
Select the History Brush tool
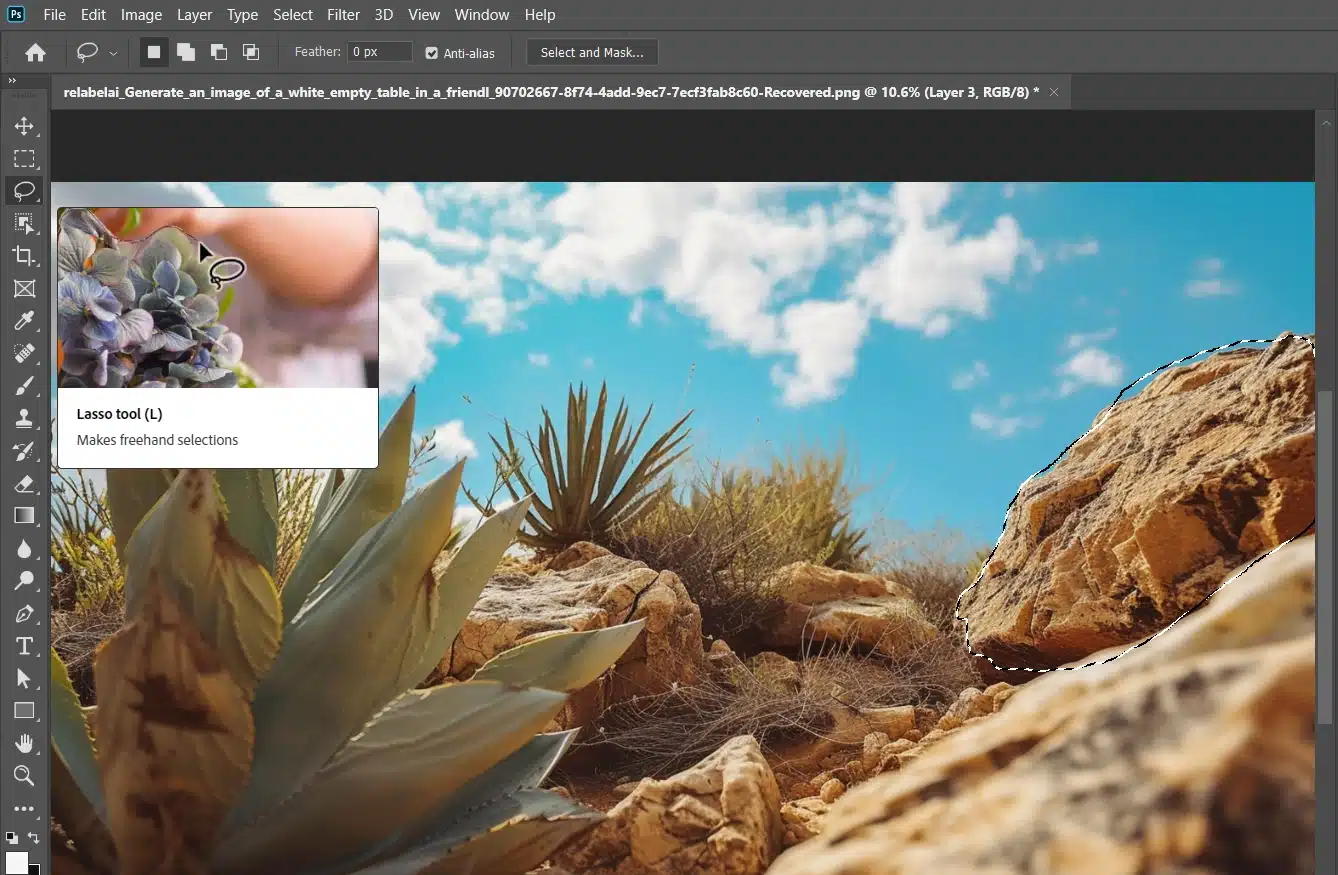tap(24, 451)
